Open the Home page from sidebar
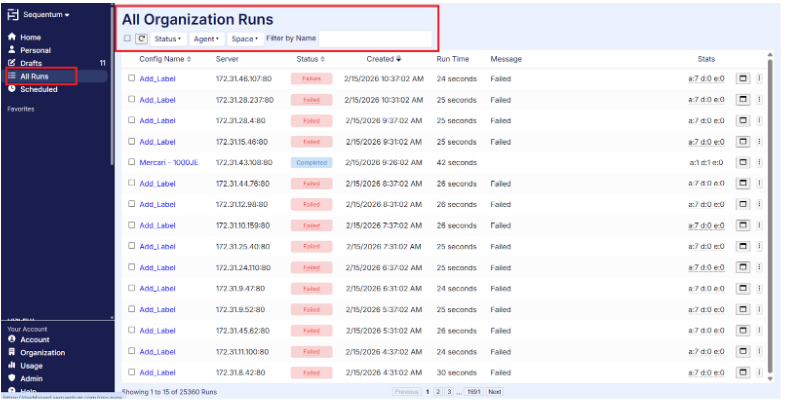 [30, 37]
